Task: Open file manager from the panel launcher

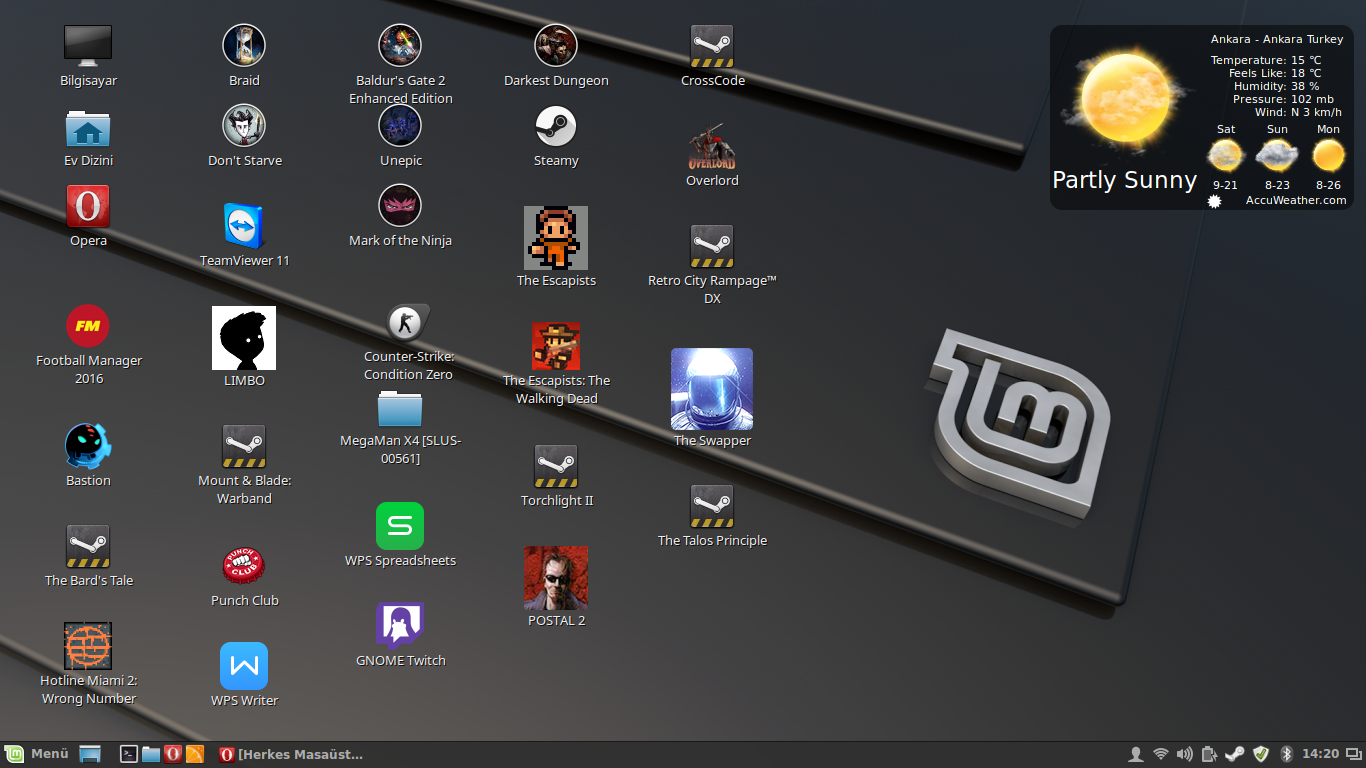Action: pos(151,754)
